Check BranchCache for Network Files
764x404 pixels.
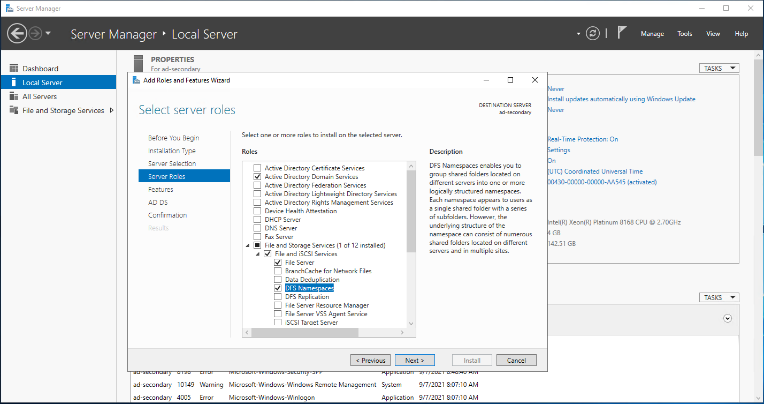pos(278,271)
